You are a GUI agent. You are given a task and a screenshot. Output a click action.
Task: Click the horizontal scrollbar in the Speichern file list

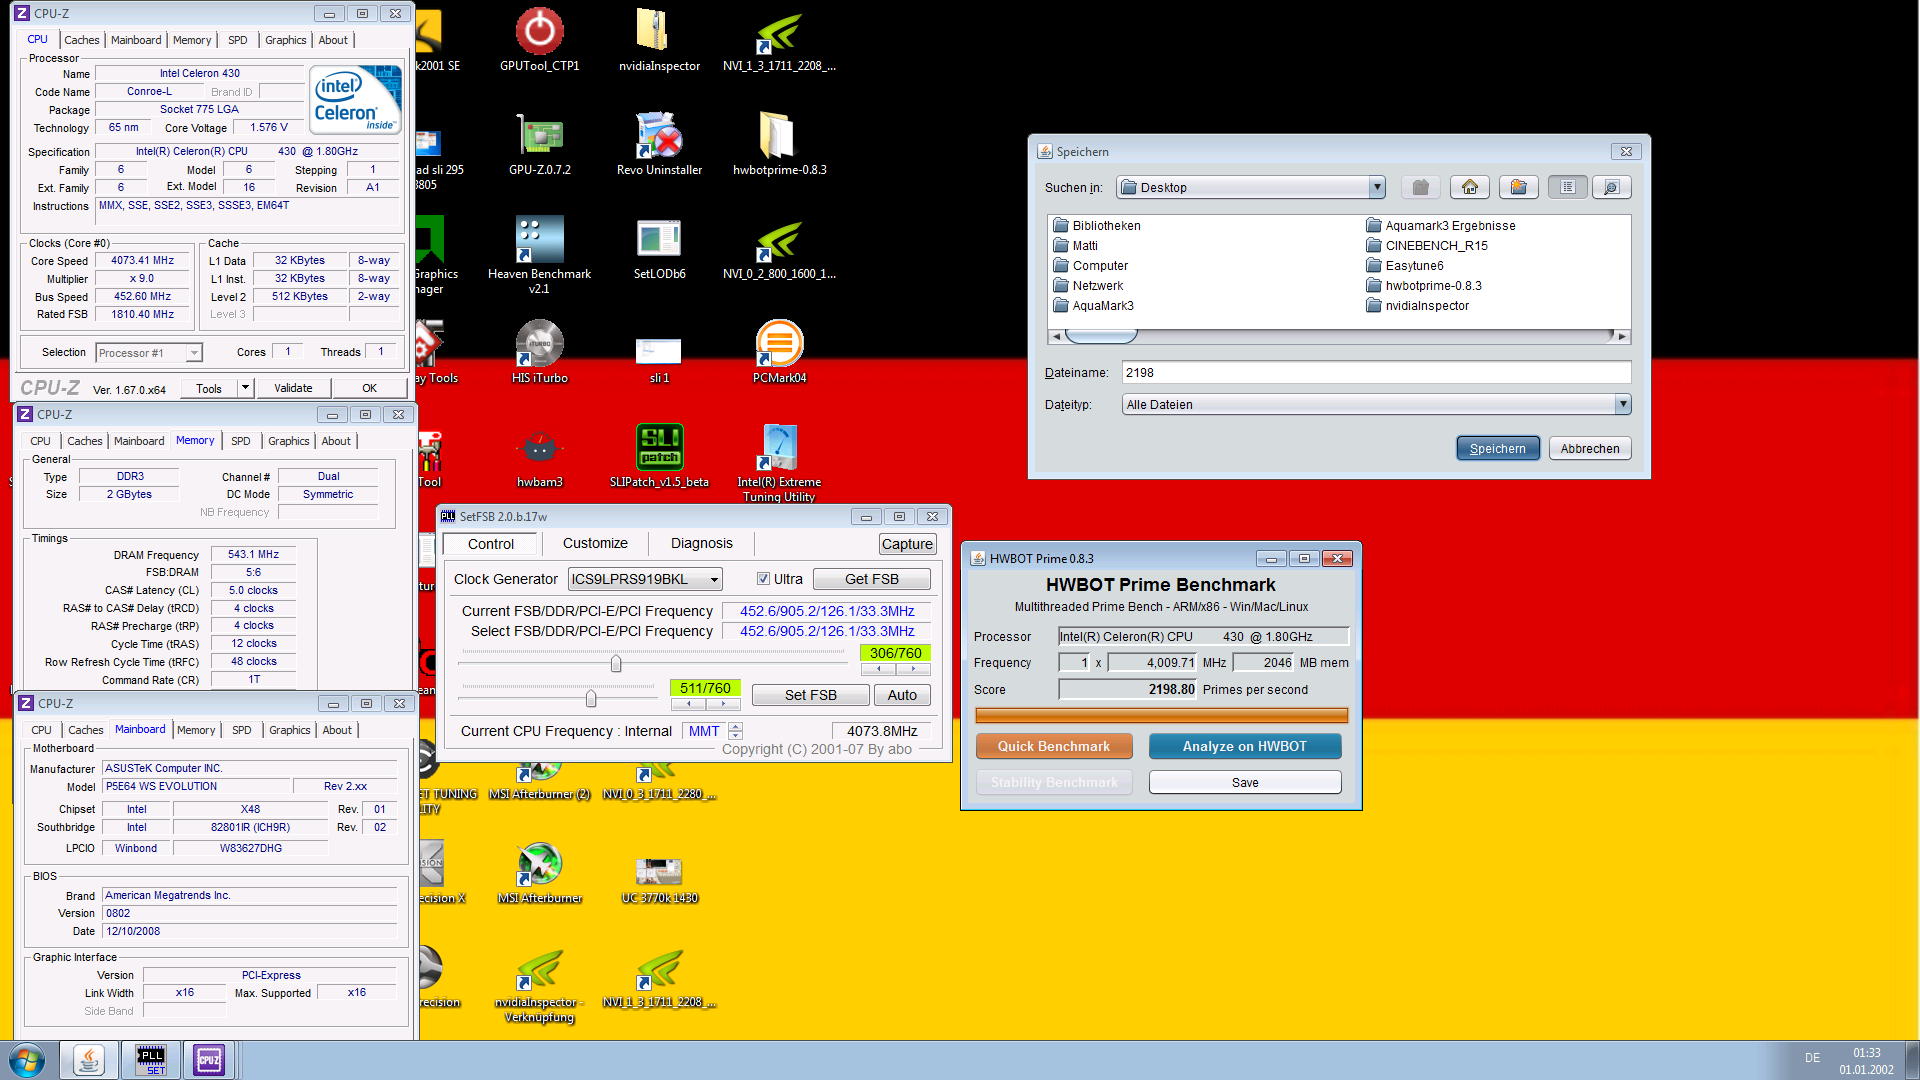tap(1340, 336)
